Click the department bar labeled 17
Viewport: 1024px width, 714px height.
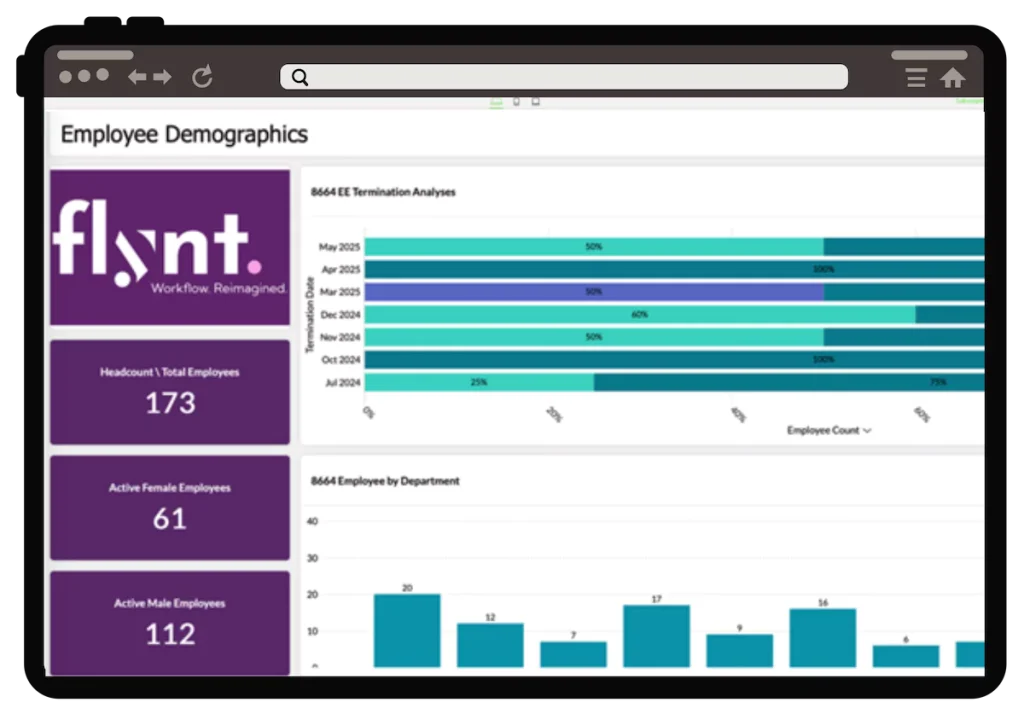(x=656, y=635)
